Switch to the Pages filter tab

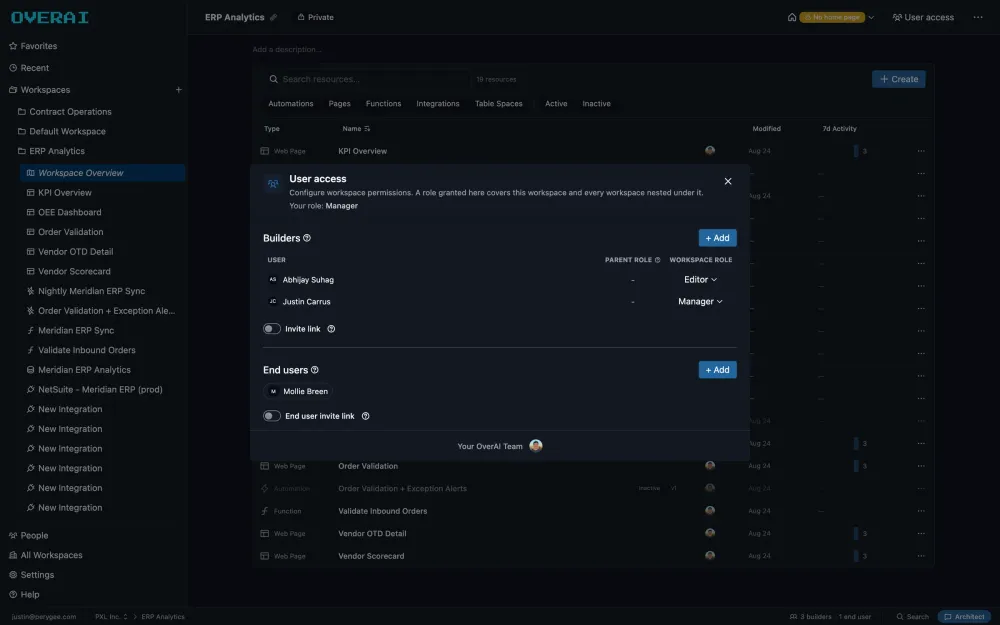click(x=339, y=103)
